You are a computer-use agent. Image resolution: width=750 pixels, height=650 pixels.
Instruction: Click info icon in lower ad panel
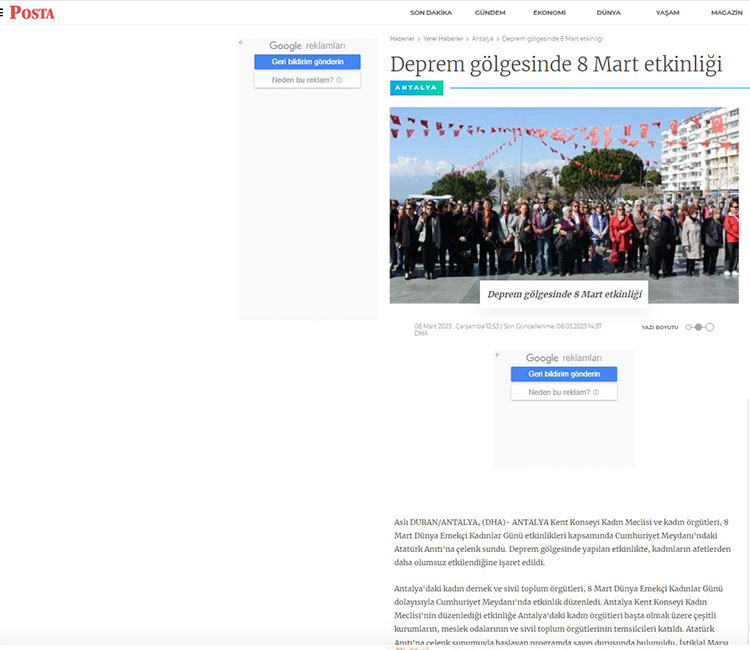(596, 392)
